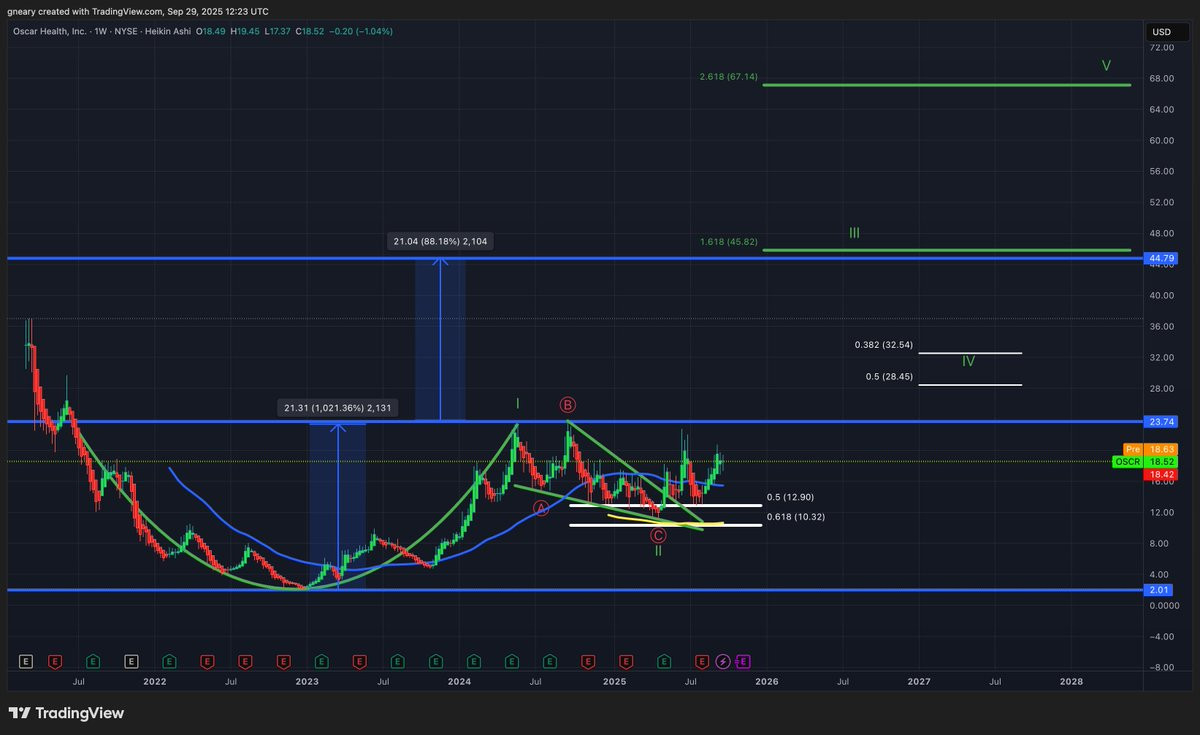The height and width of the screenshot is (735, 1200).
Task: Click the 2023 time axis label
Action: click(x=307, y=681)
